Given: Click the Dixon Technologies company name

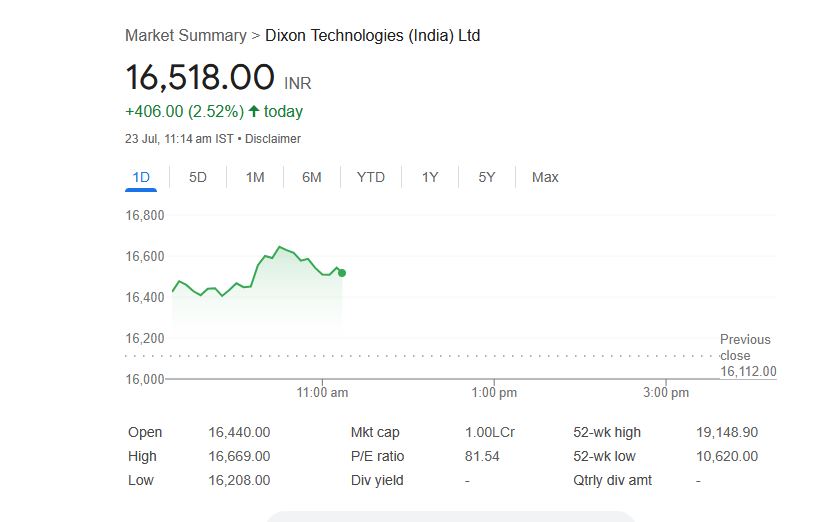Looking at the screenshot, I should tap(372, 36).
